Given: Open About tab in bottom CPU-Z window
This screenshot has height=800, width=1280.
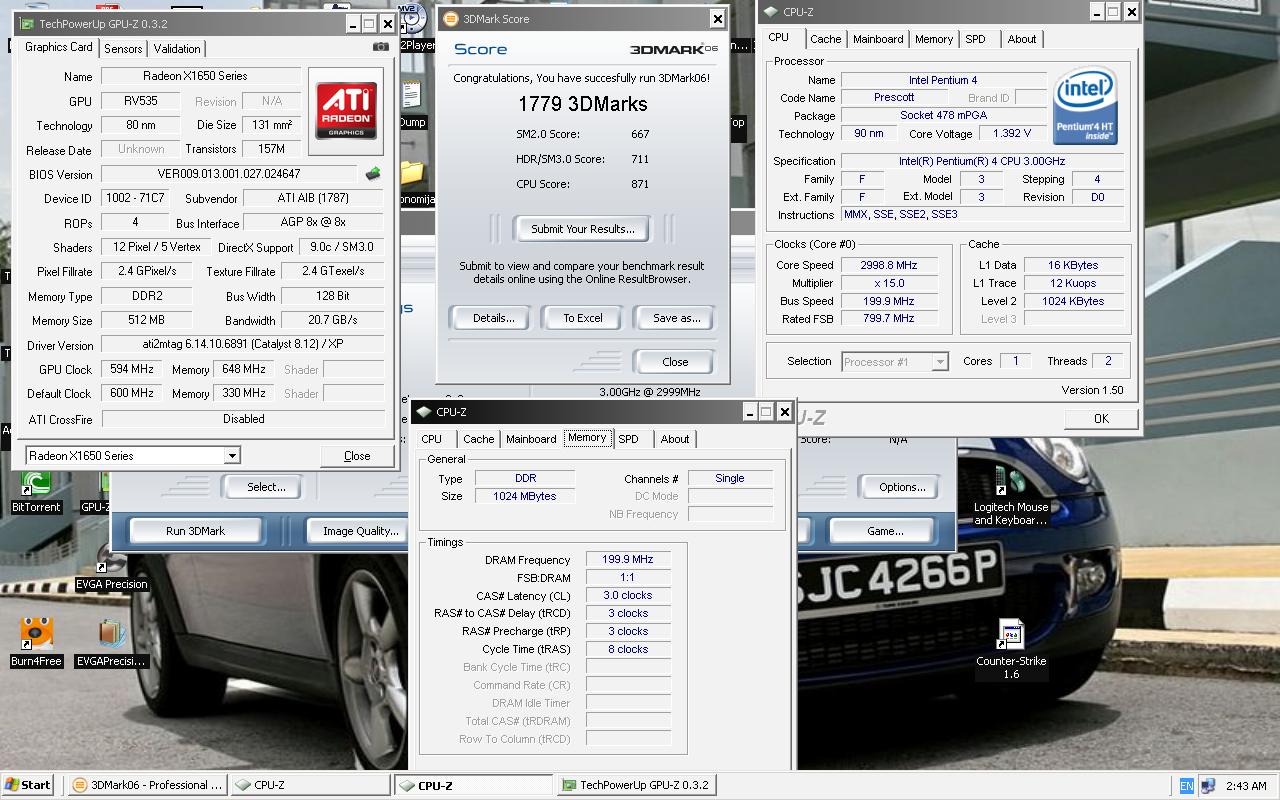Looking at the screenshot, I should pos(675,439).
